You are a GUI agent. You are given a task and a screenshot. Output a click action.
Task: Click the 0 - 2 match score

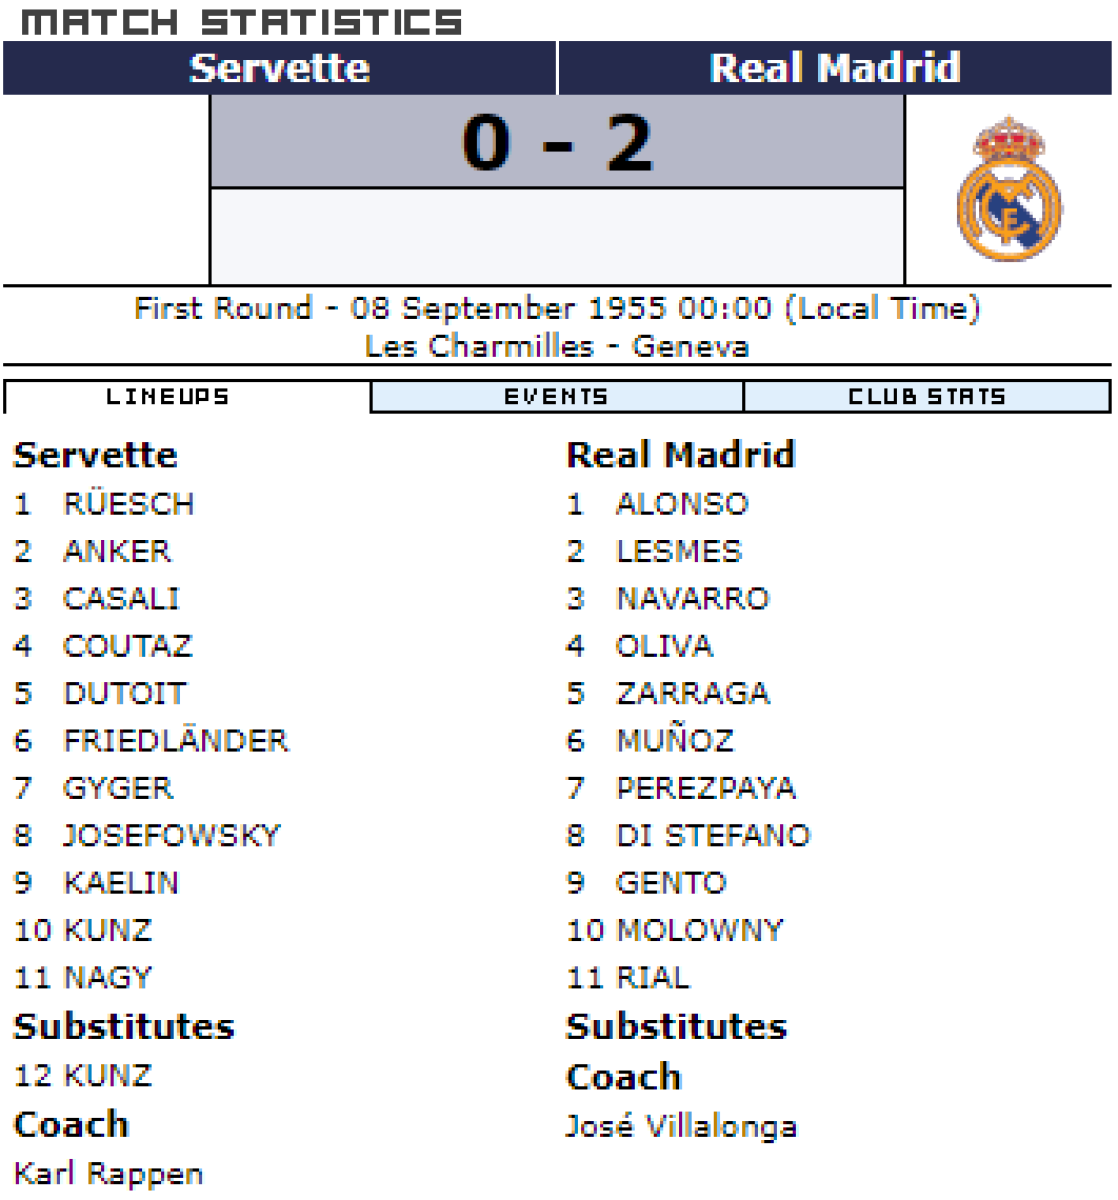557,143
